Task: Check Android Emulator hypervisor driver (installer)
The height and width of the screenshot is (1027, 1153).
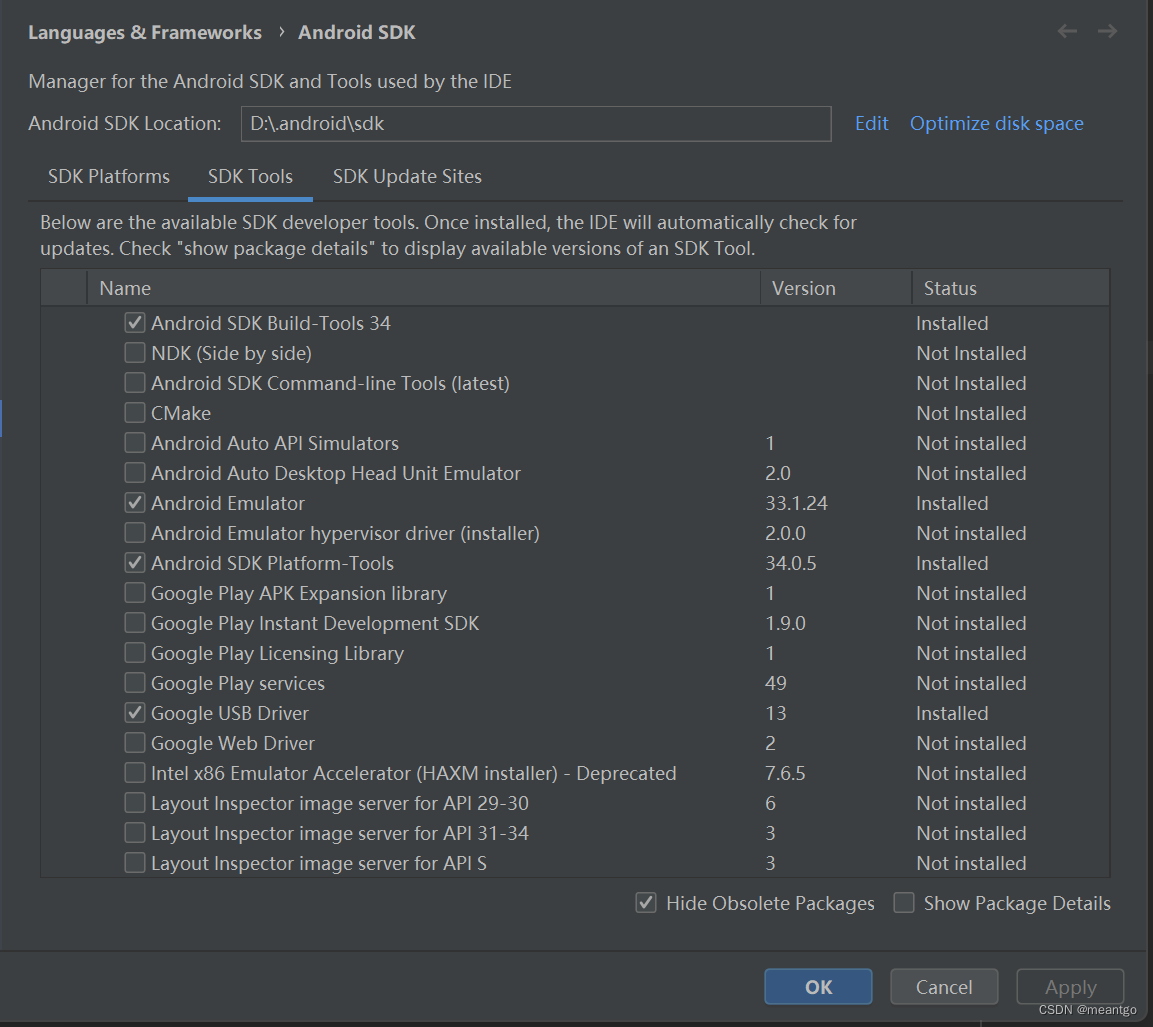Action: 135,533
